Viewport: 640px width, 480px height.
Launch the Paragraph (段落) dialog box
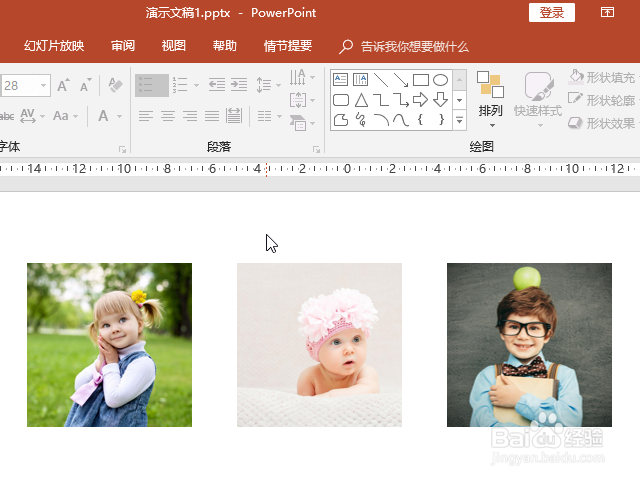click(316, 149)
